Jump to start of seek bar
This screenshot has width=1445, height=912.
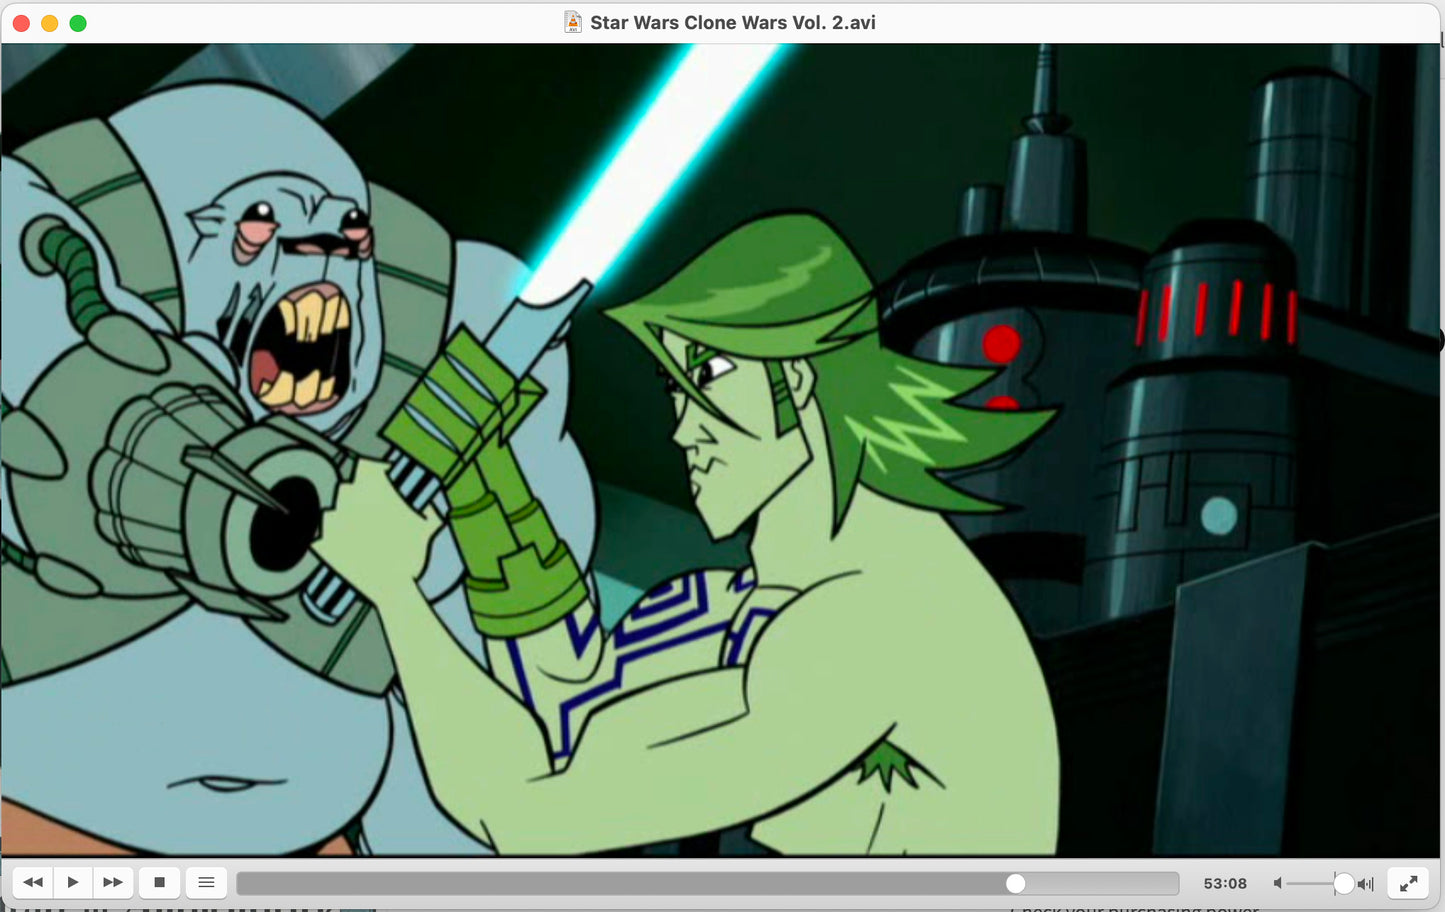point(241,883)
